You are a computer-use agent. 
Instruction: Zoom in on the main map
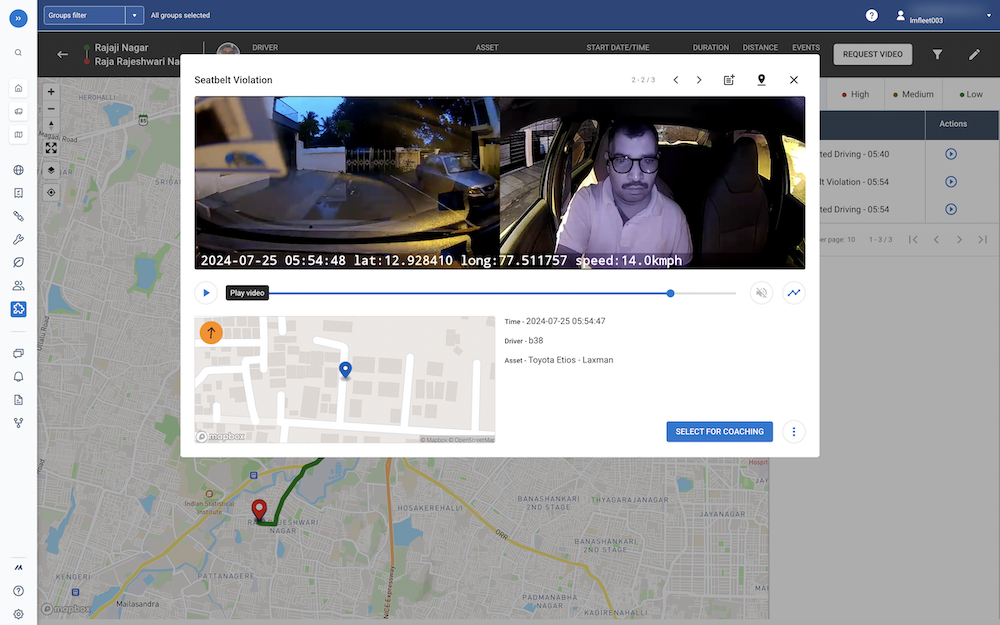[x=51, y=91]
